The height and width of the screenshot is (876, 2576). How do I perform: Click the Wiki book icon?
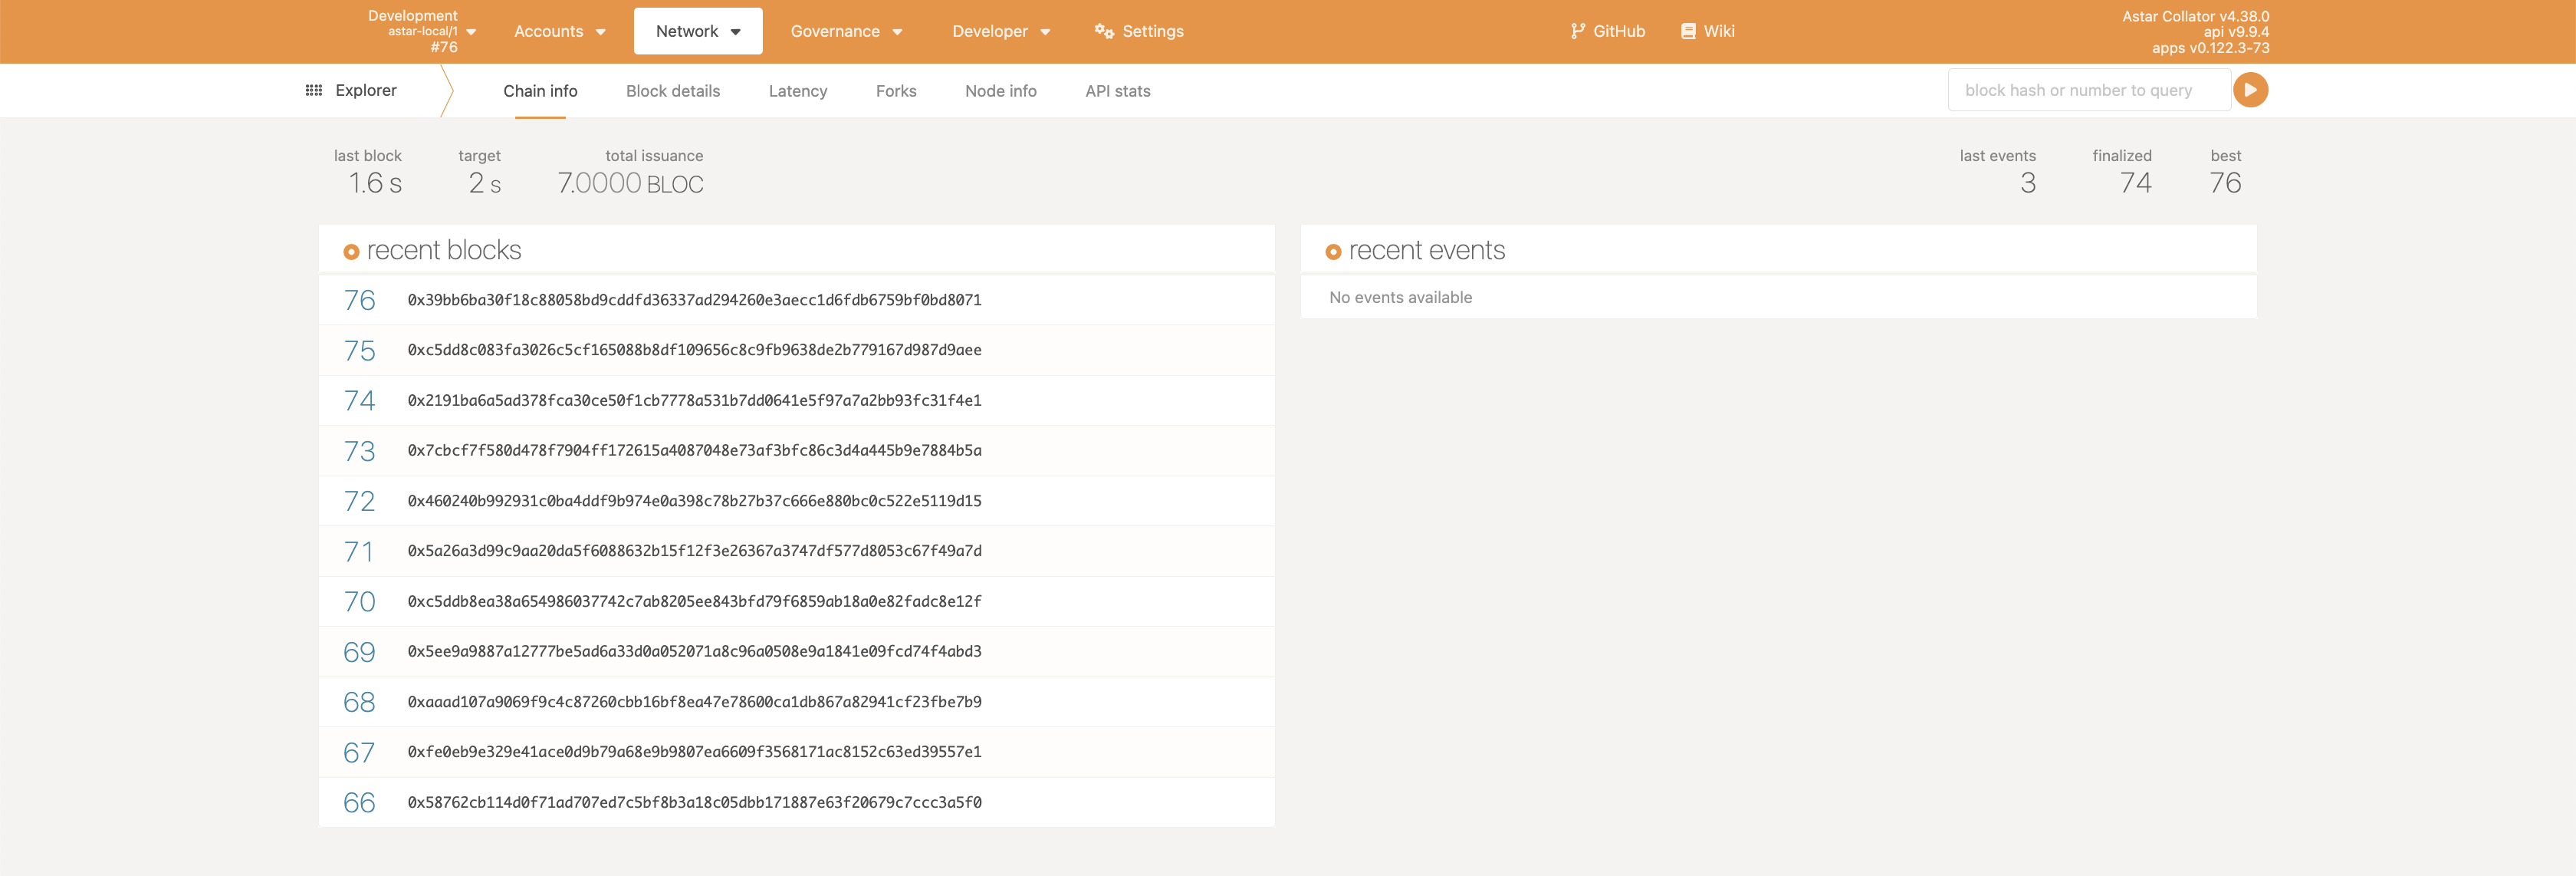pos(1688,31)
